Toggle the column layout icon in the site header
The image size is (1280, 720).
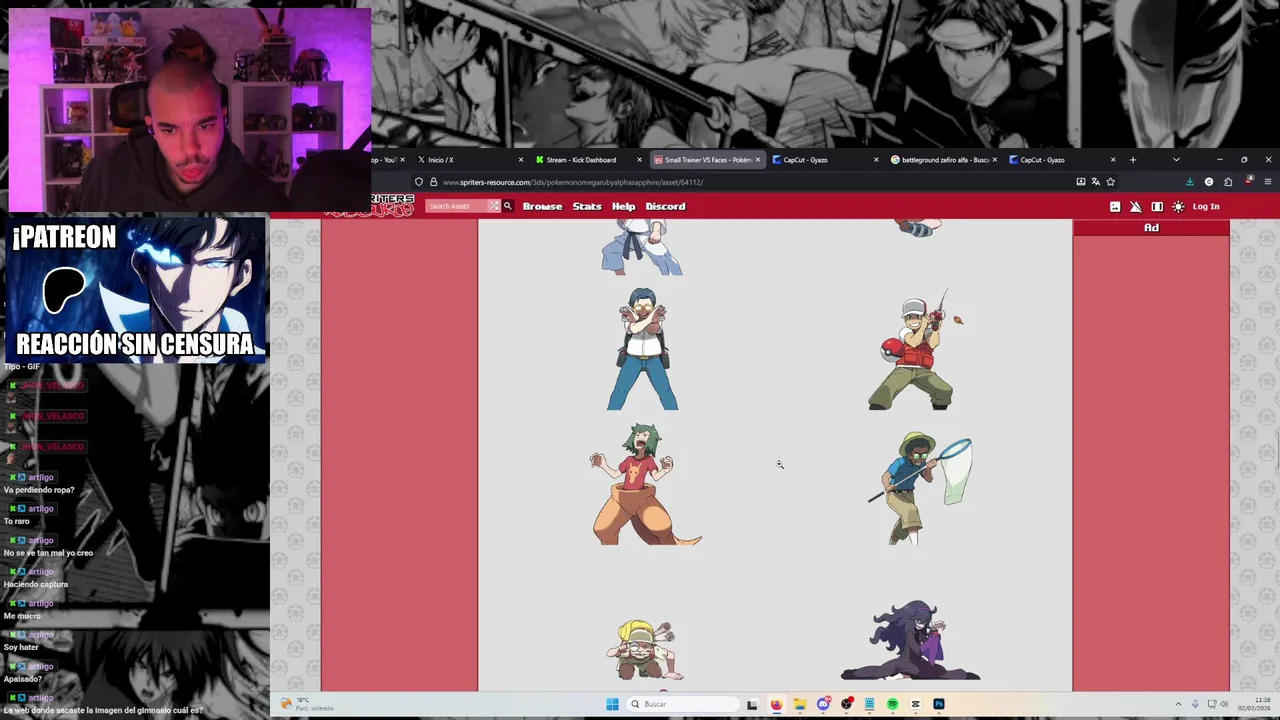click(x=1157, y=207)
